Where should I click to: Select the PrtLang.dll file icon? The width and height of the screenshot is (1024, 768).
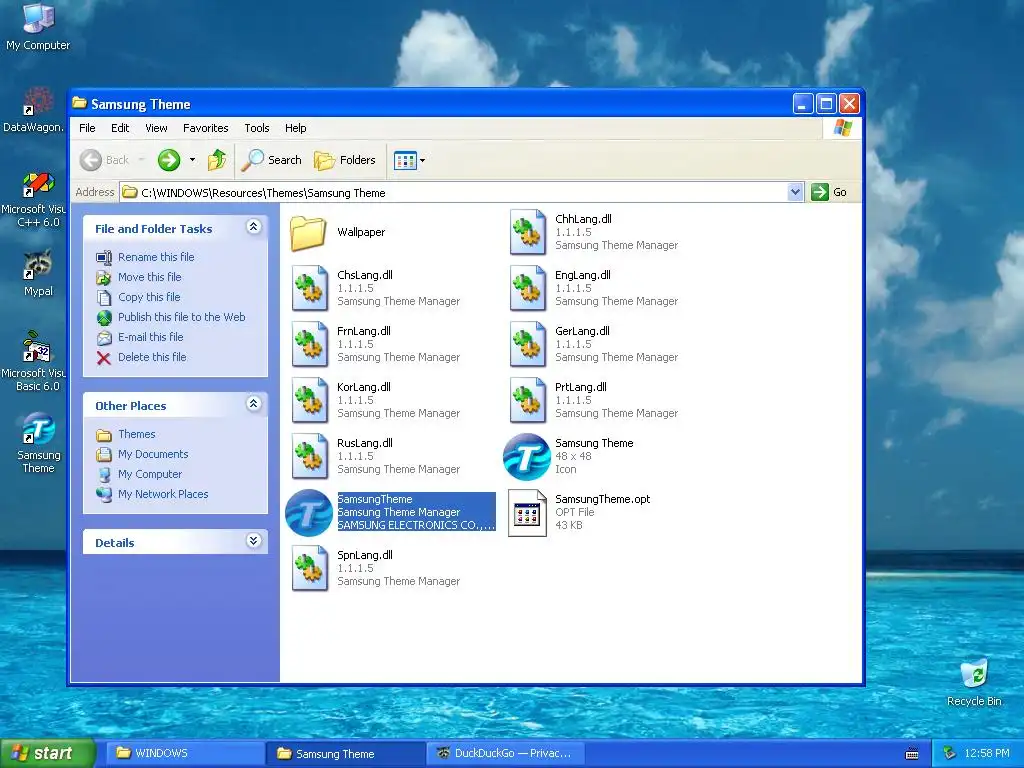click(528, 400)
